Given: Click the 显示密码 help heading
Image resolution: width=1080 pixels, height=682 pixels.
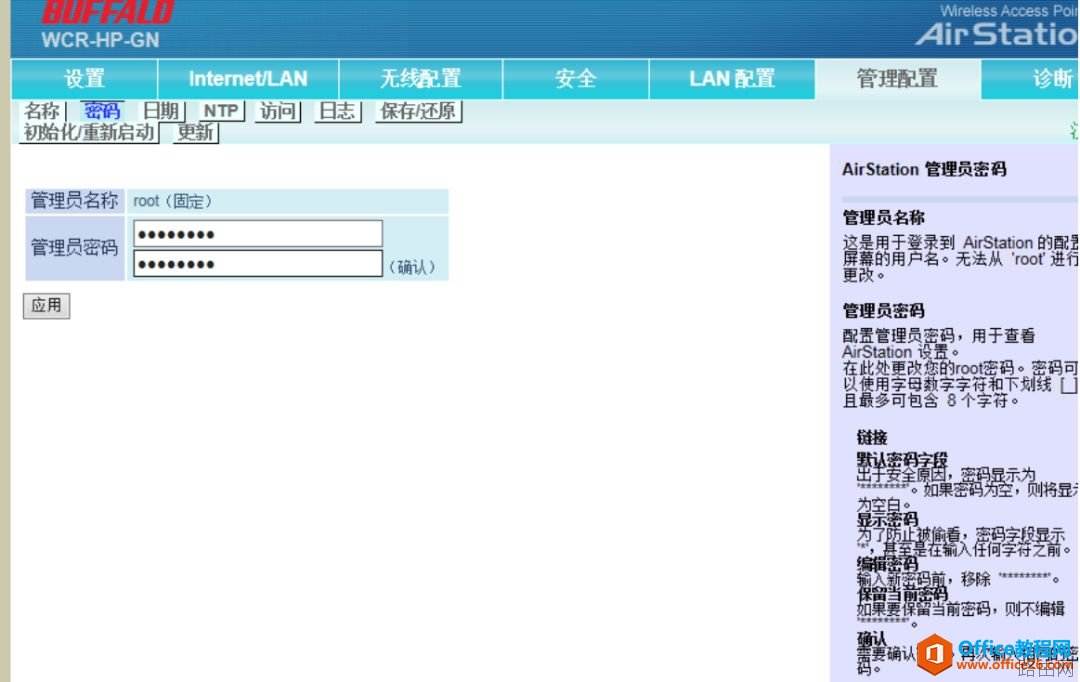Looking at the screenshot, I should tap(887, 519).
